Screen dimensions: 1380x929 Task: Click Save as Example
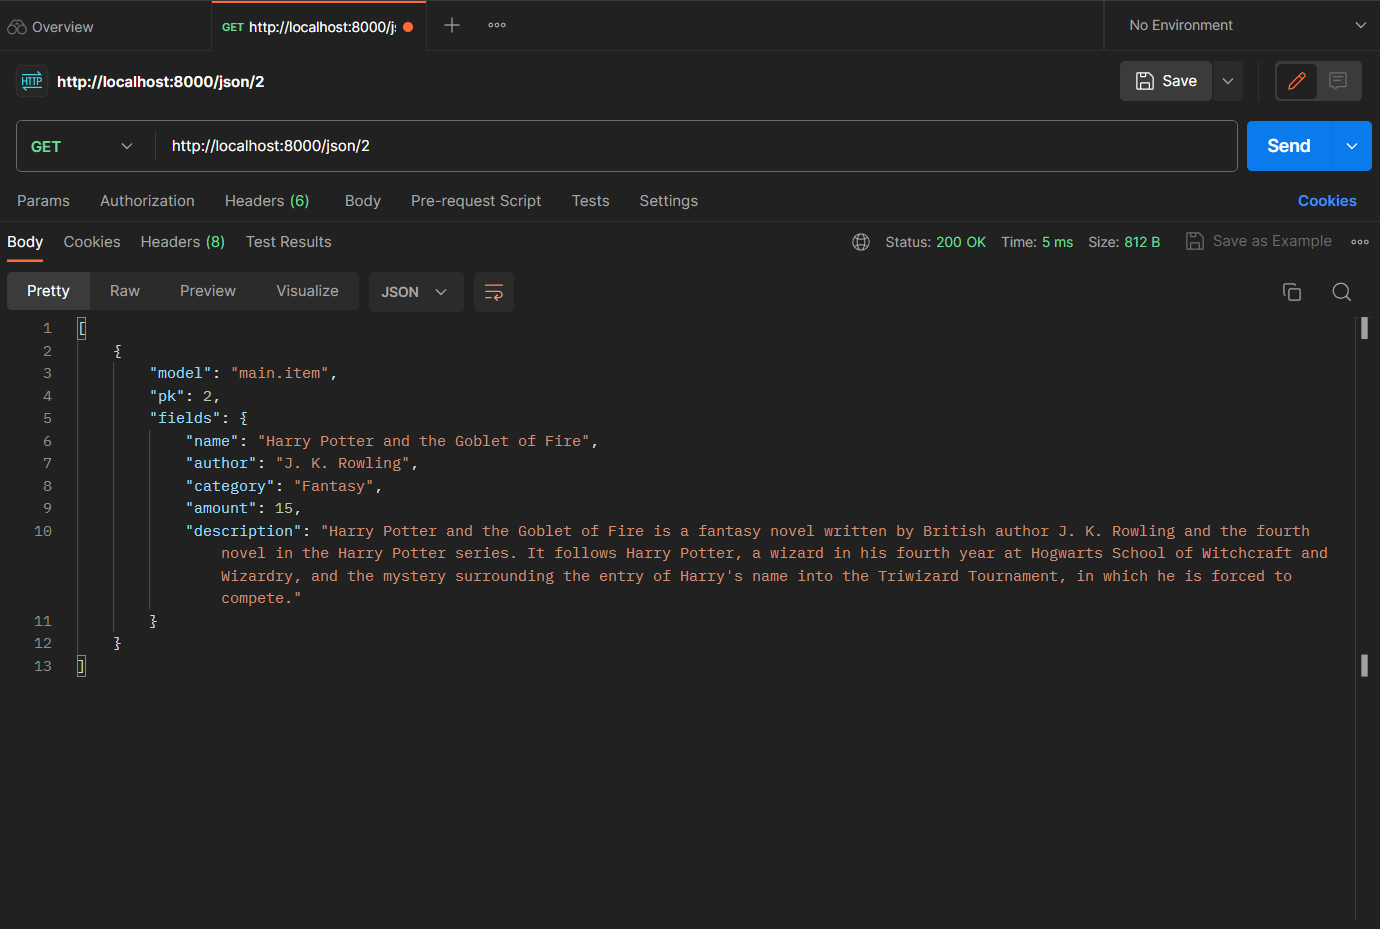[1259, 241]
